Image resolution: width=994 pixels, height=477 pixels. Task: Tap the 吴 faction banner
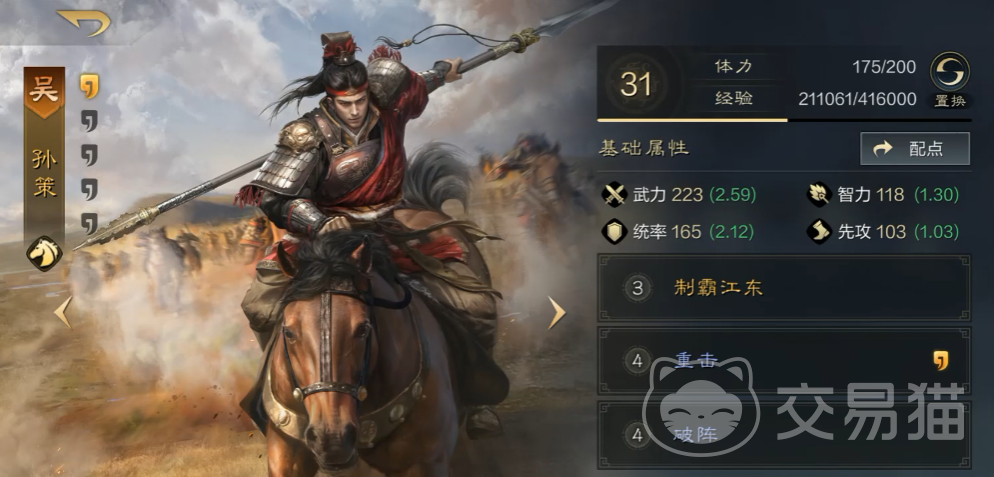coord(44,93)
